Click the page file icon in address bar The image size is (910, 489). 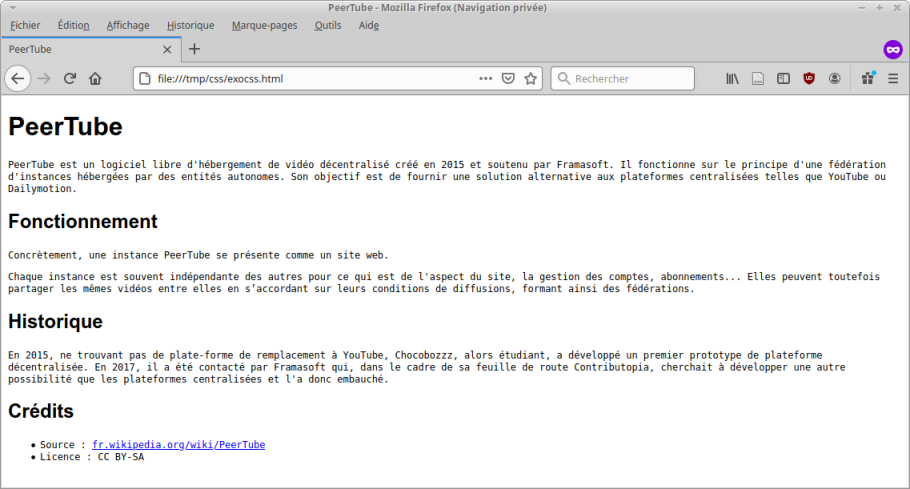pos(145,78)
